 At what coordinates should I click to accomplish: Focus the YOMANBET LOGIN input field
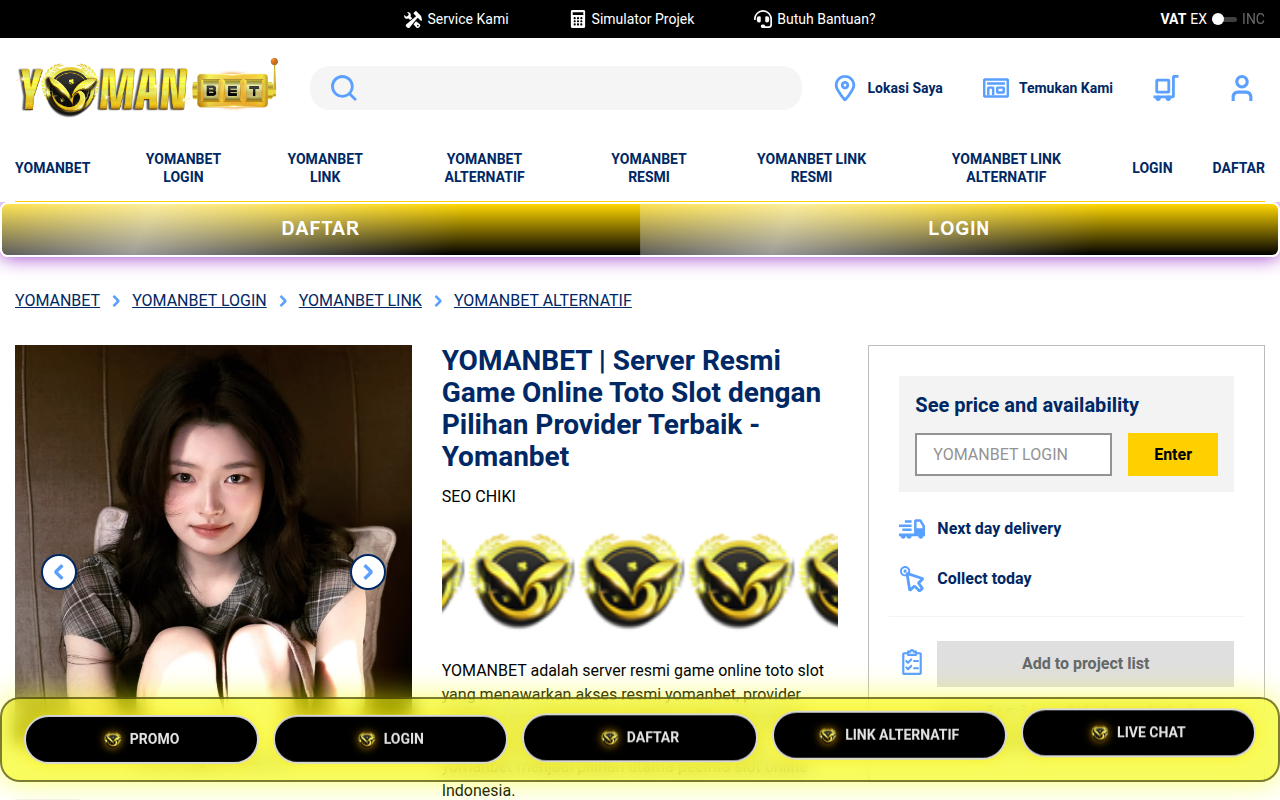point(1013,454)
